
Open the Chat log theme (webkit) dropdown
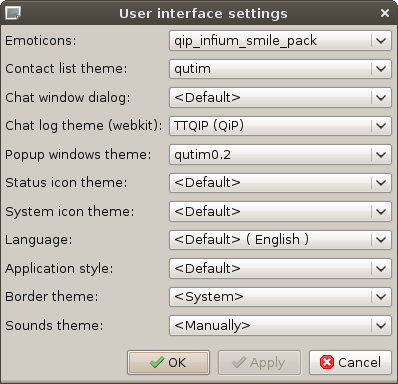coord(280,126)
